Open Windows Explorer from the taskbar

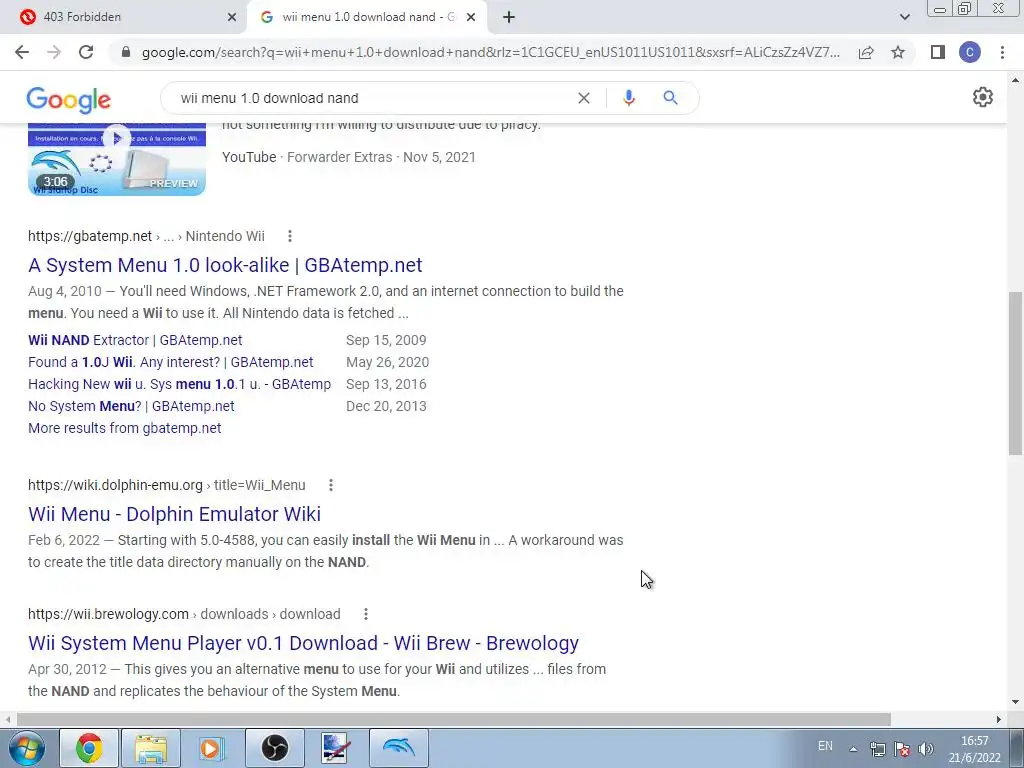point(151,748)
